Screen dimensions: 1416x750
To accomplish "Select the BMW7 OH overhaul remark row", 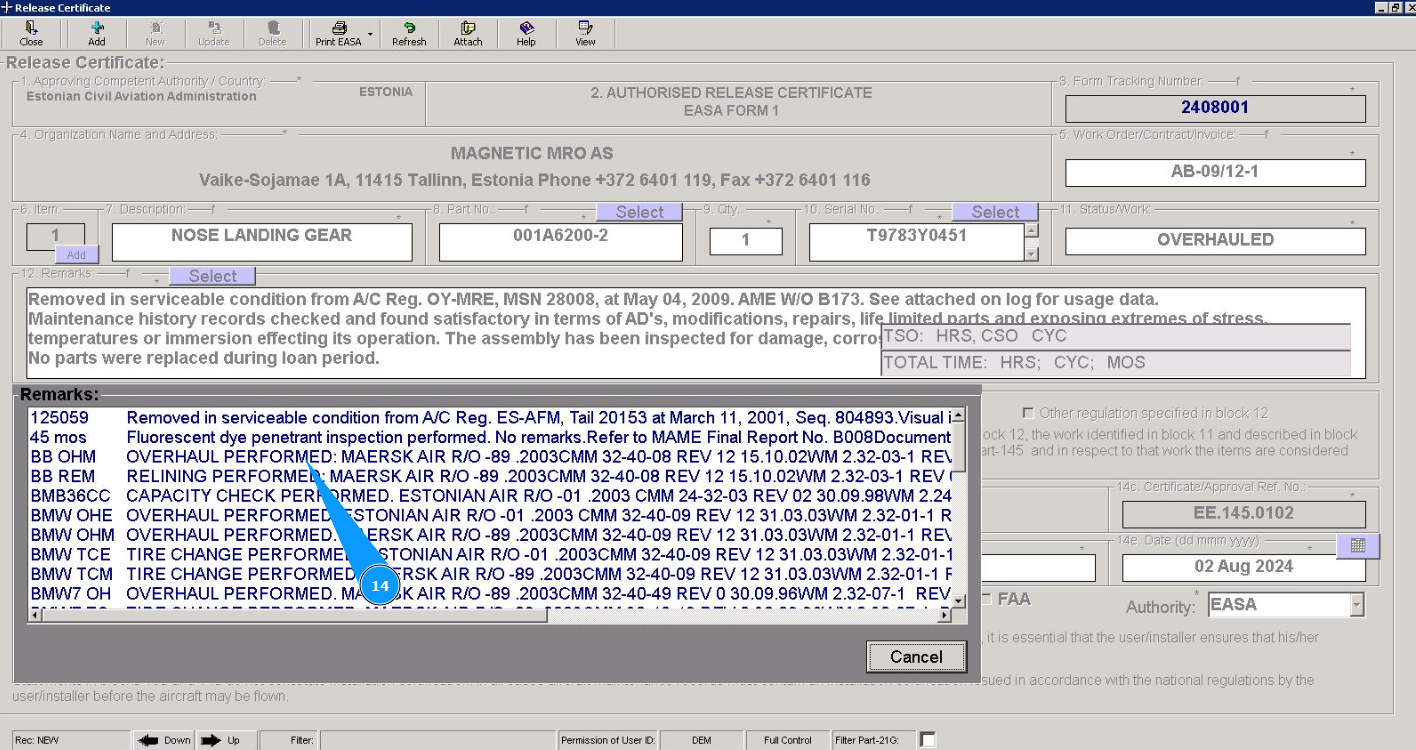I will click(490, 594).
